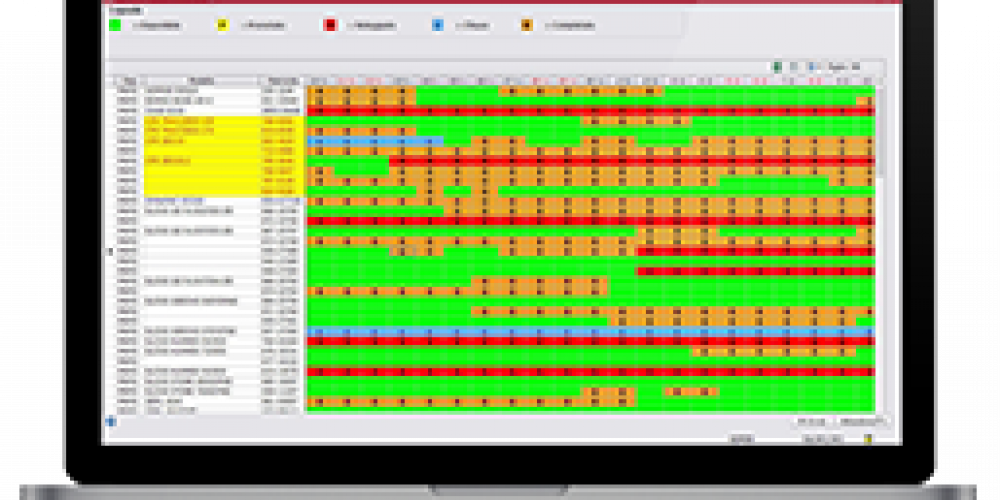
Task: Sort by the wide name column header
Action: pyautogui.click(x=199, y=80)
